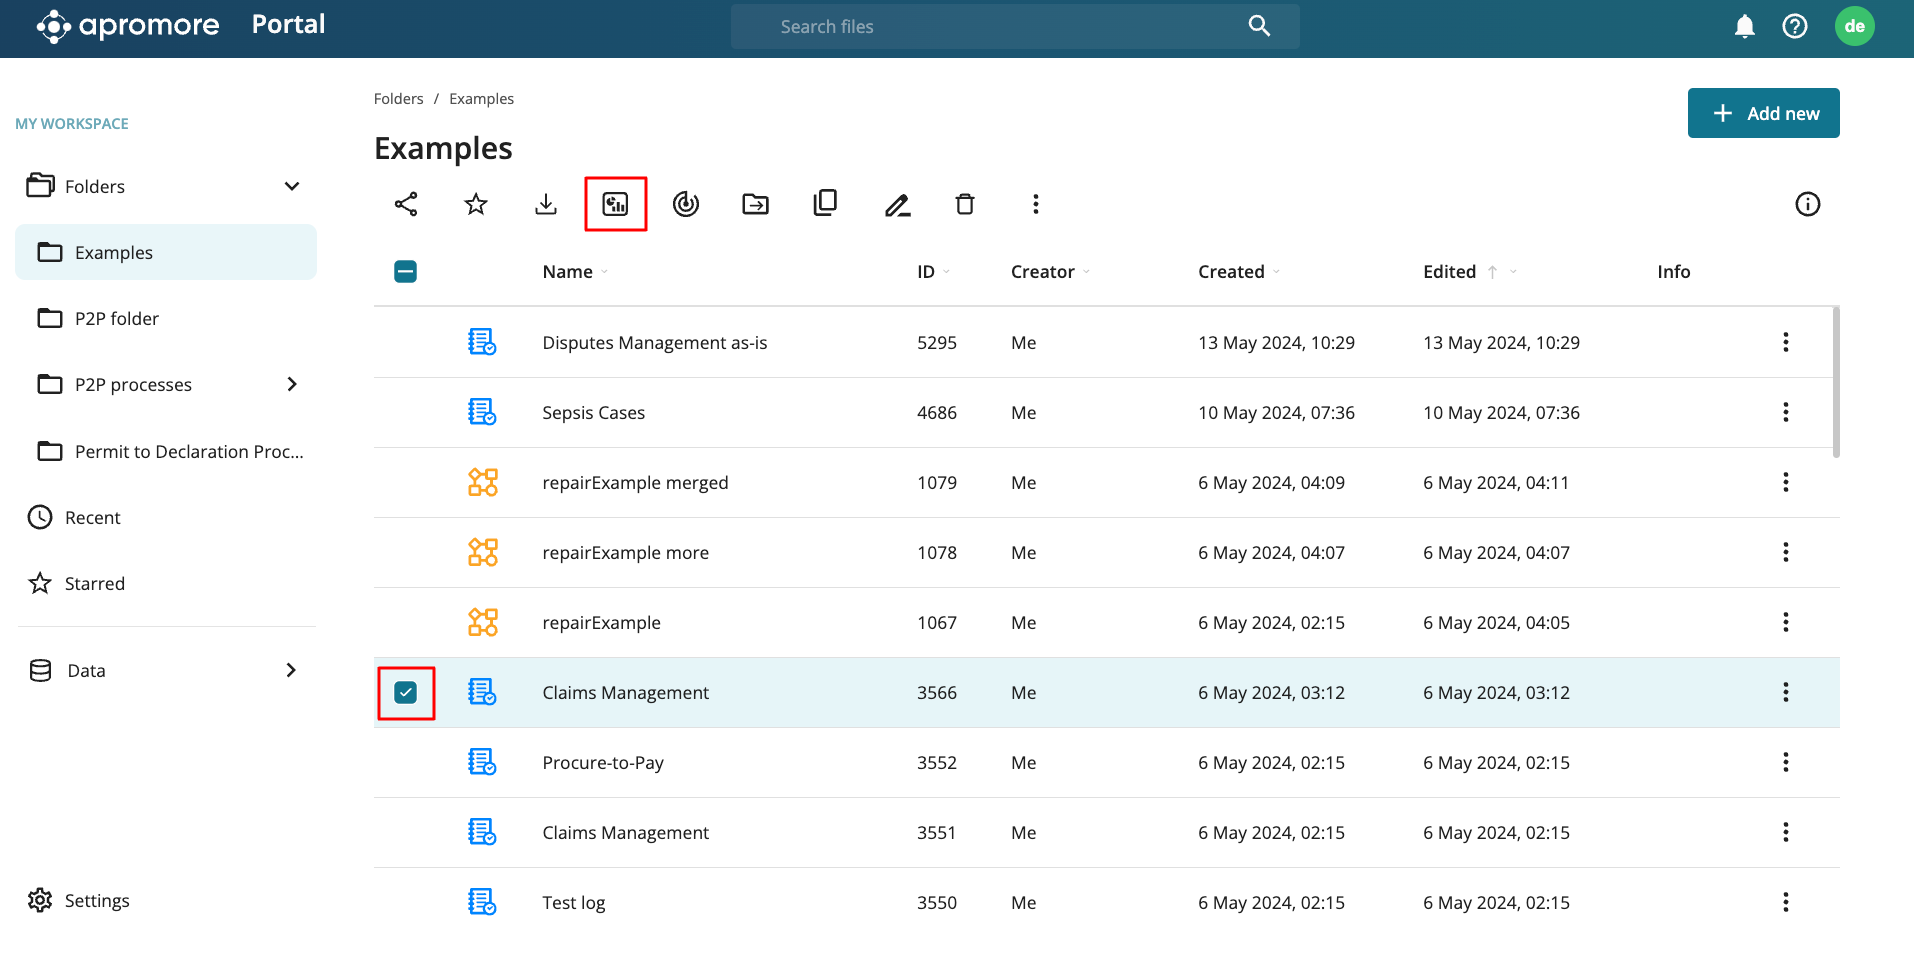Star the selected file via toolbar
This screenshot has height=962, width=1914.
[476, 204]
